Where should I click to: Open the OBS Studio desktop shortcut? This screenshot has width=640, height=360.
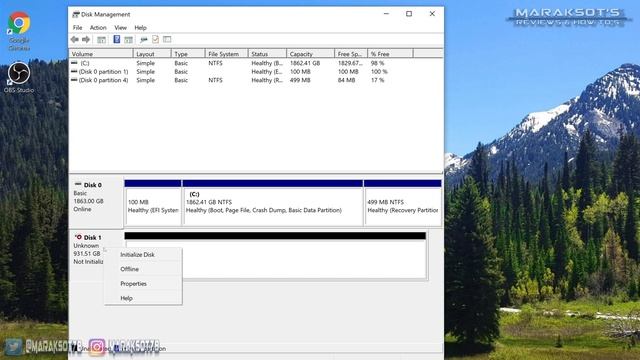[19, 77]
